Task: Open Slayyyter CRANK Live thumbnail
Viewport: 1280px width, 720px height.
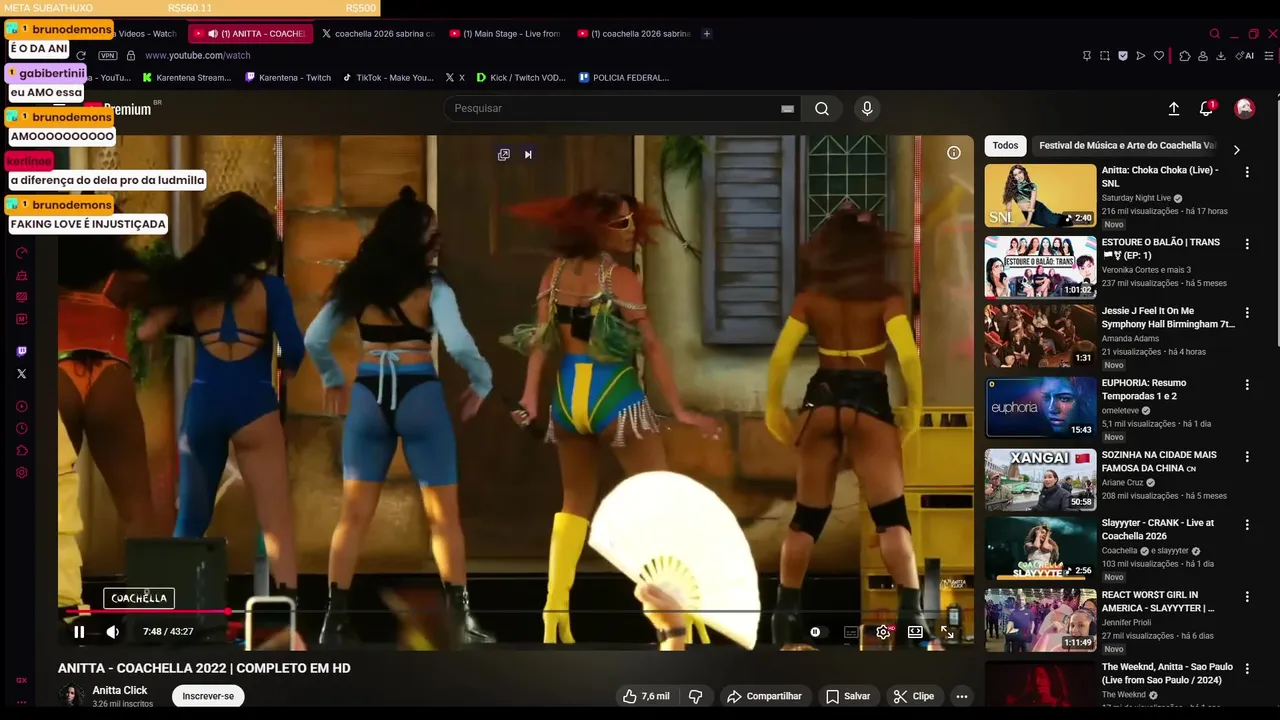Action: pos(1040,548)
